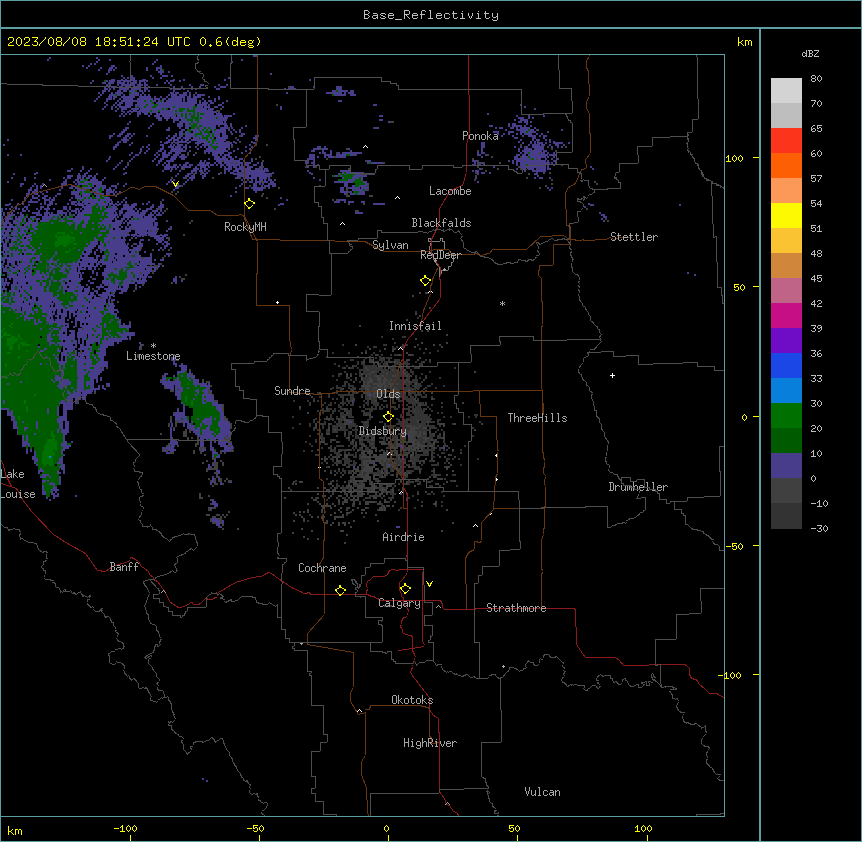Pick the red 60-65 dBZ legend color
This screenshot has height=842, width=862.
(x=786, y=140)
